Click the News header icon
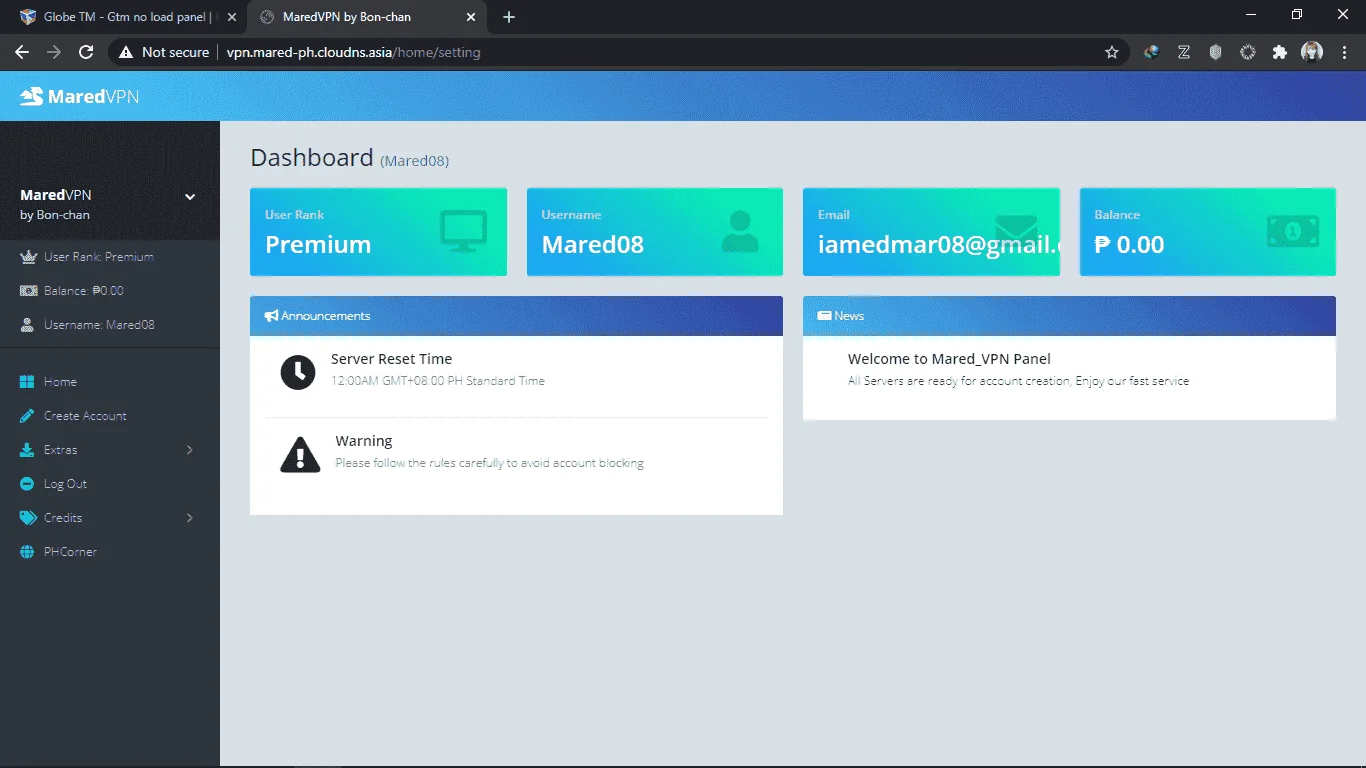 point(824,316)
